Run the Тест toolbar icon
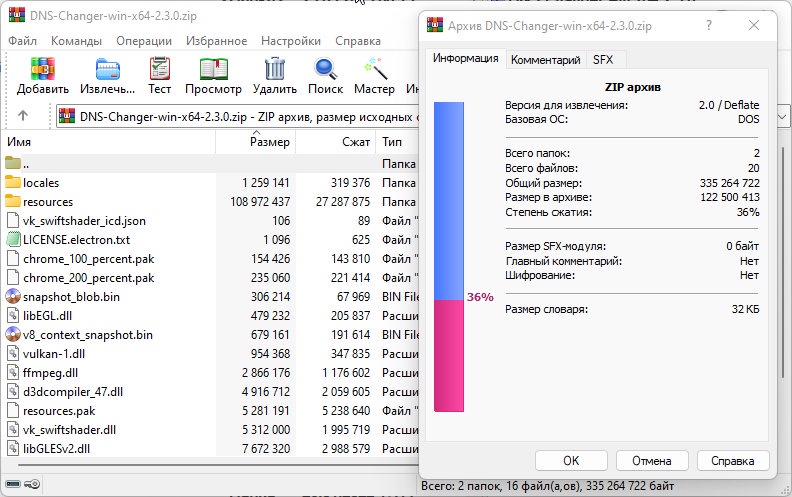The width and height of the screenshot is (792, 497). [160, 69]
